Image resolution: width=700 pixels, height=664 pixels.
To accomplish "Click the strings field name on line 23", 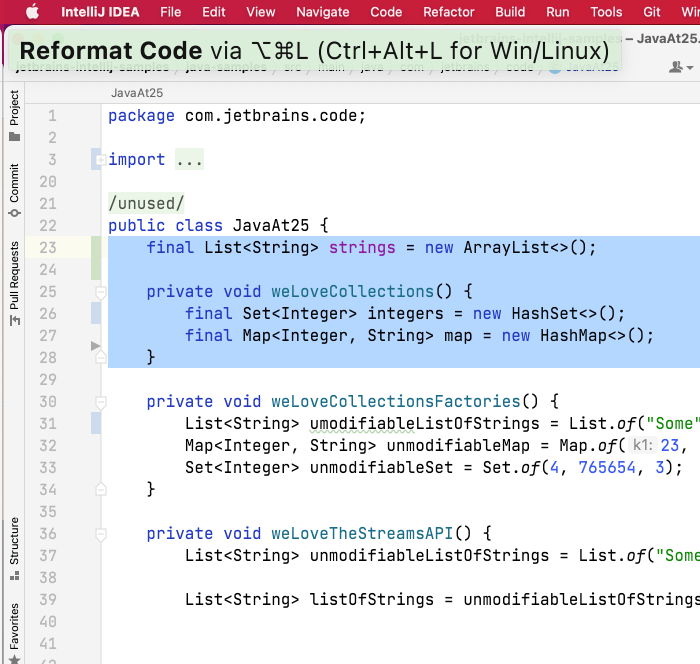I will [x=362, y=247].
